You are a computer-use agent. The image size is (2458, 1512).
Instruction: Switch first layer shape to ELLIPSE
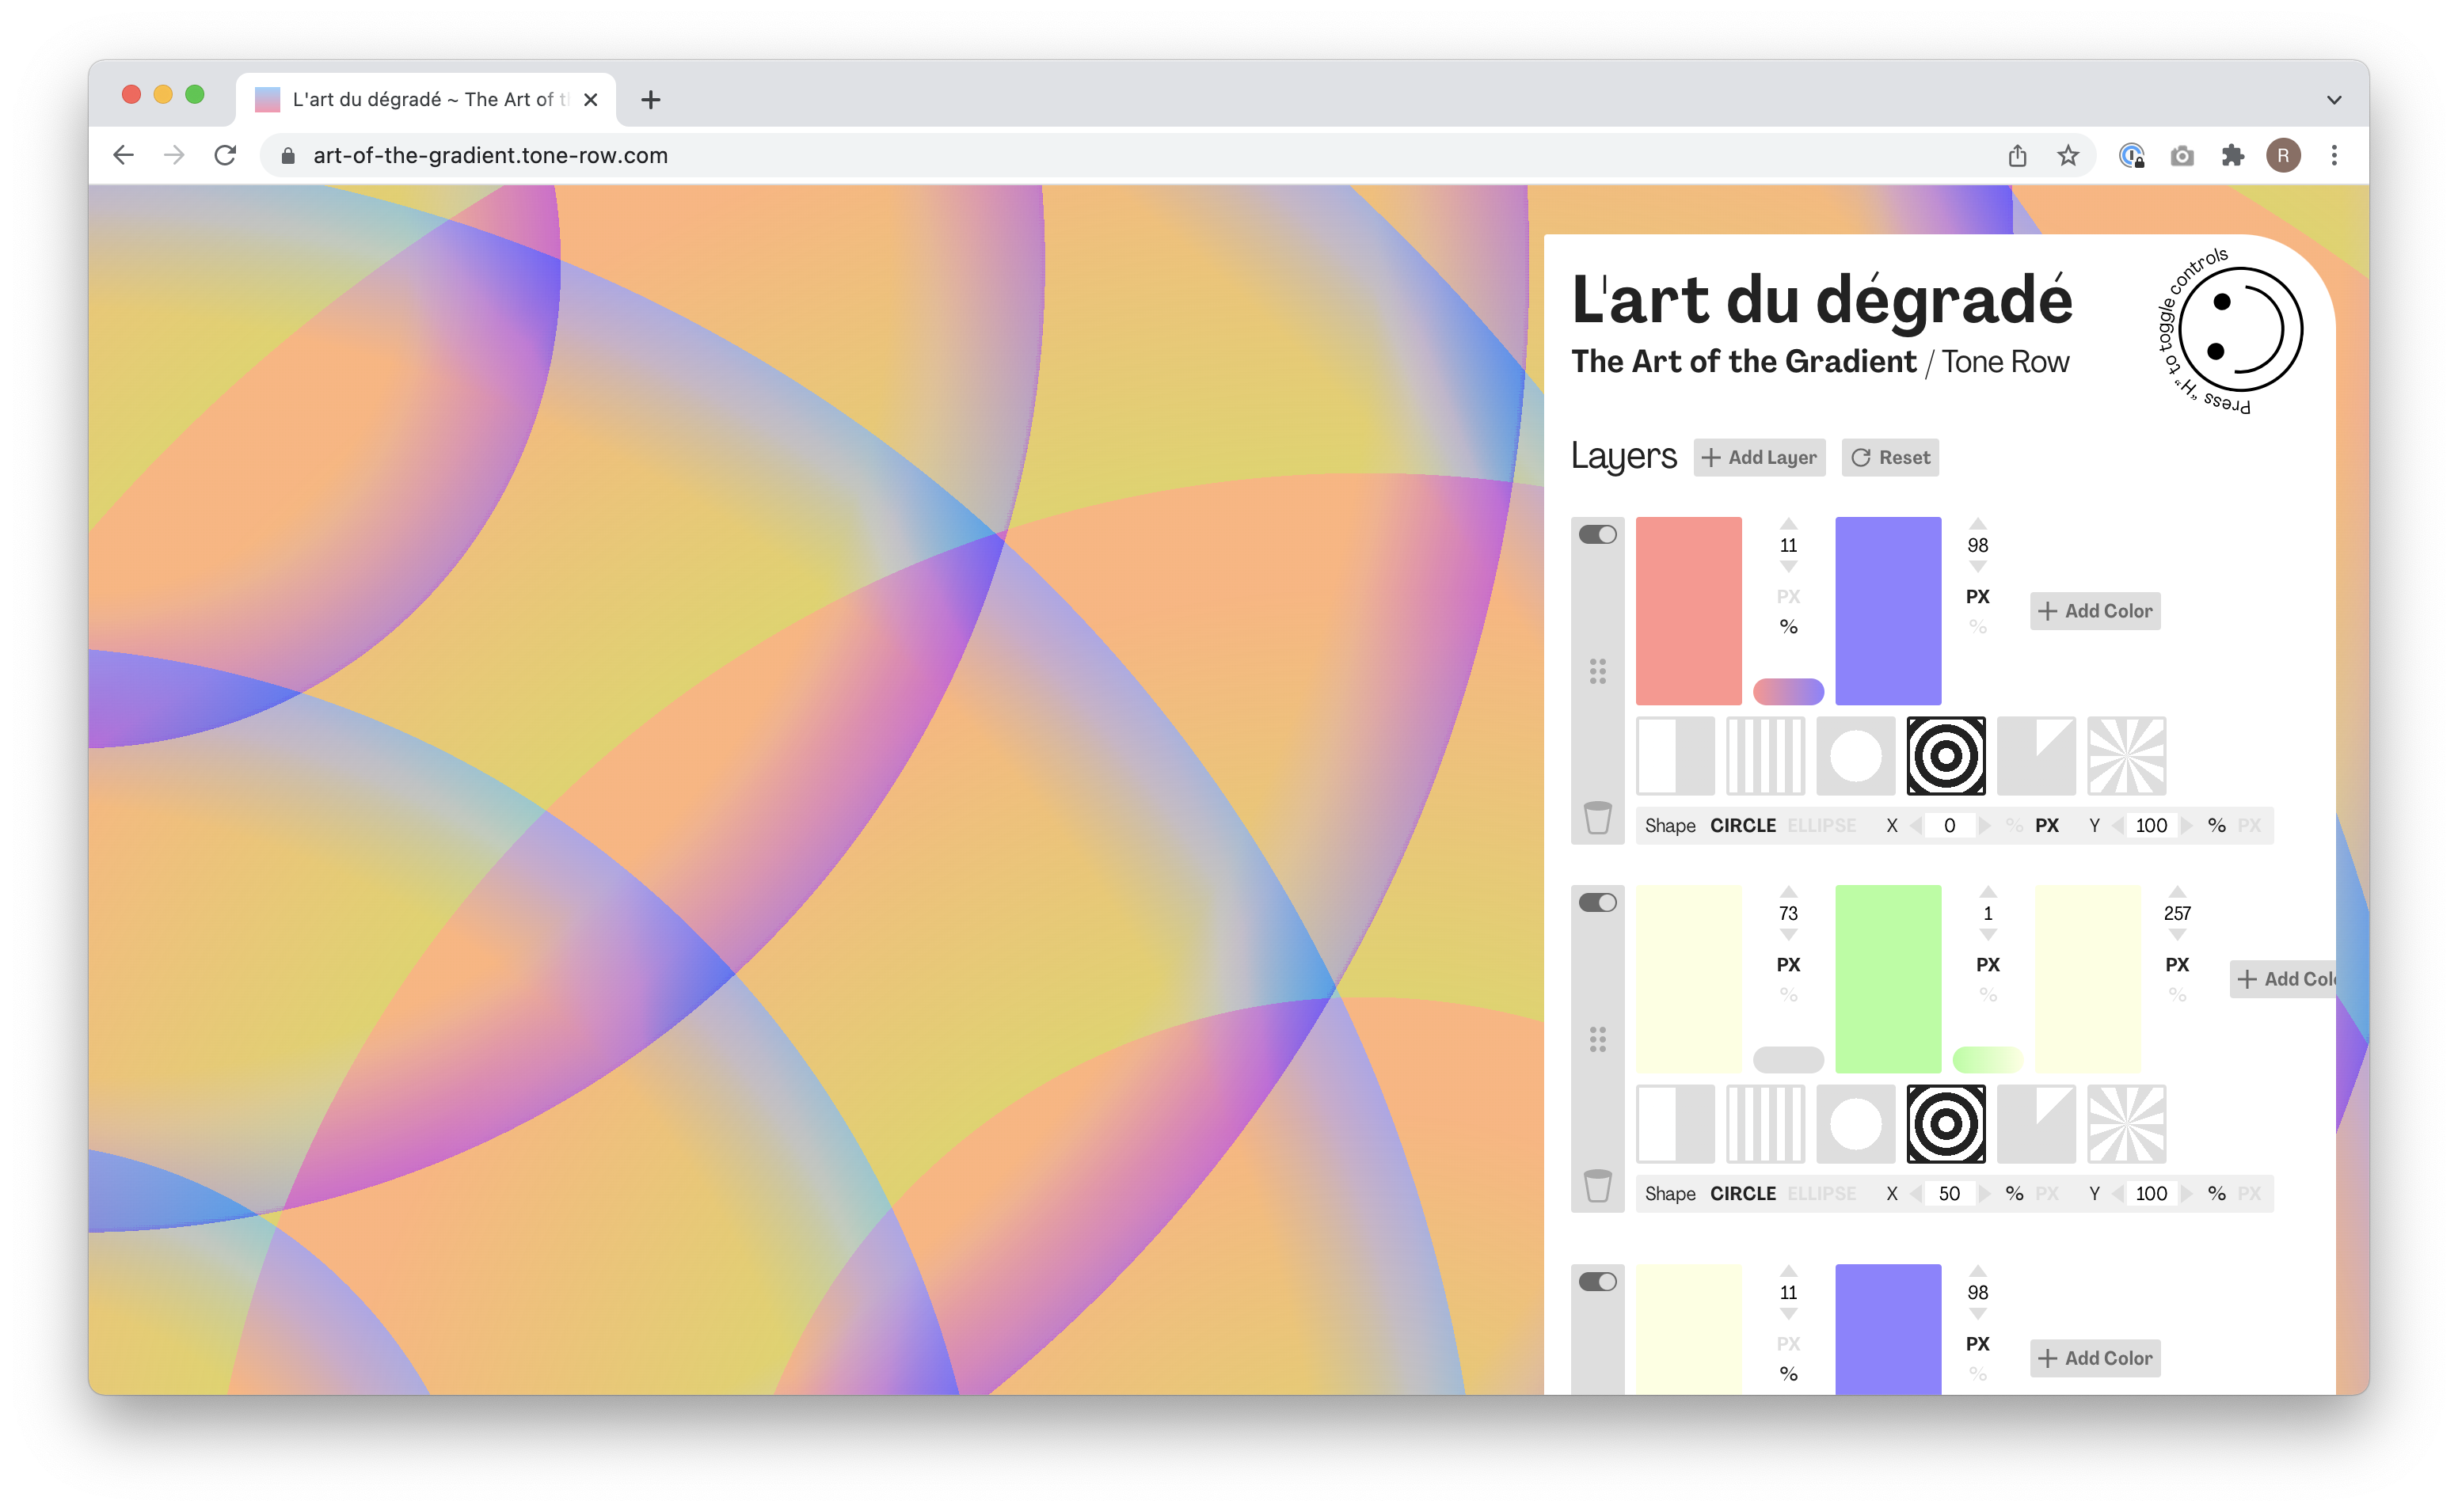pos(1821,826)
